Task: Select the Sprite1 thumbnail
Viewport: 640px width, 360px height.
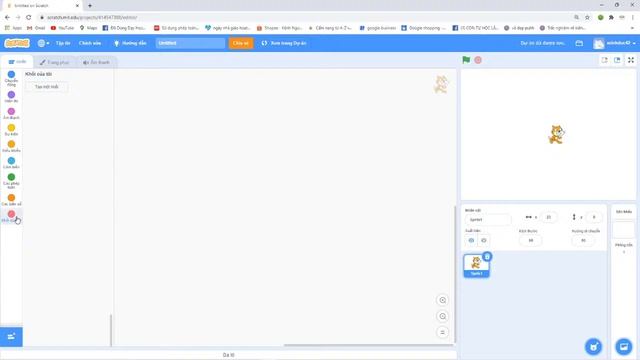Action: coord(476,266)
